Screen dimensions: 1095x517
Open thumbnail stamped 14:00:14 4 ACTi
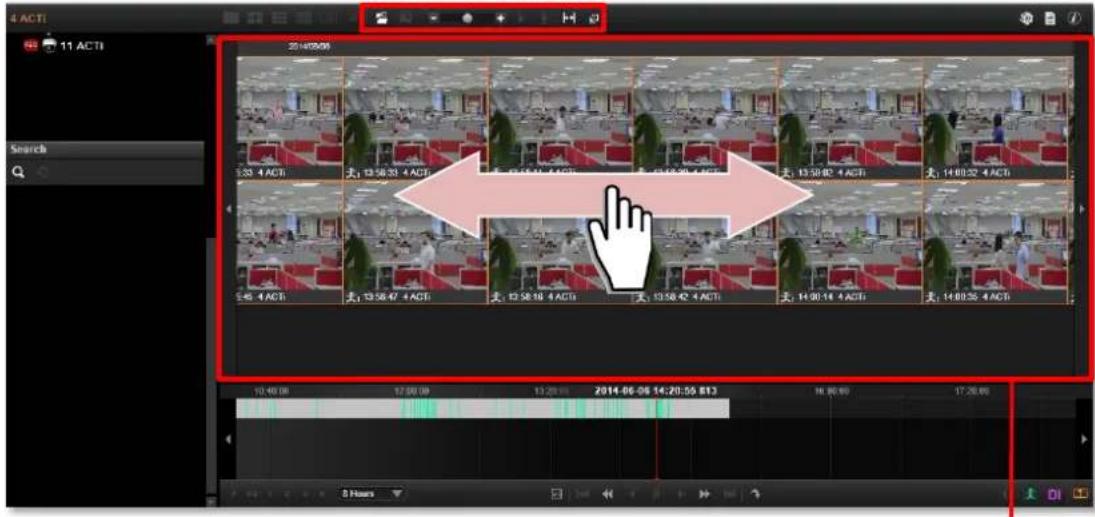pos(850,242)
